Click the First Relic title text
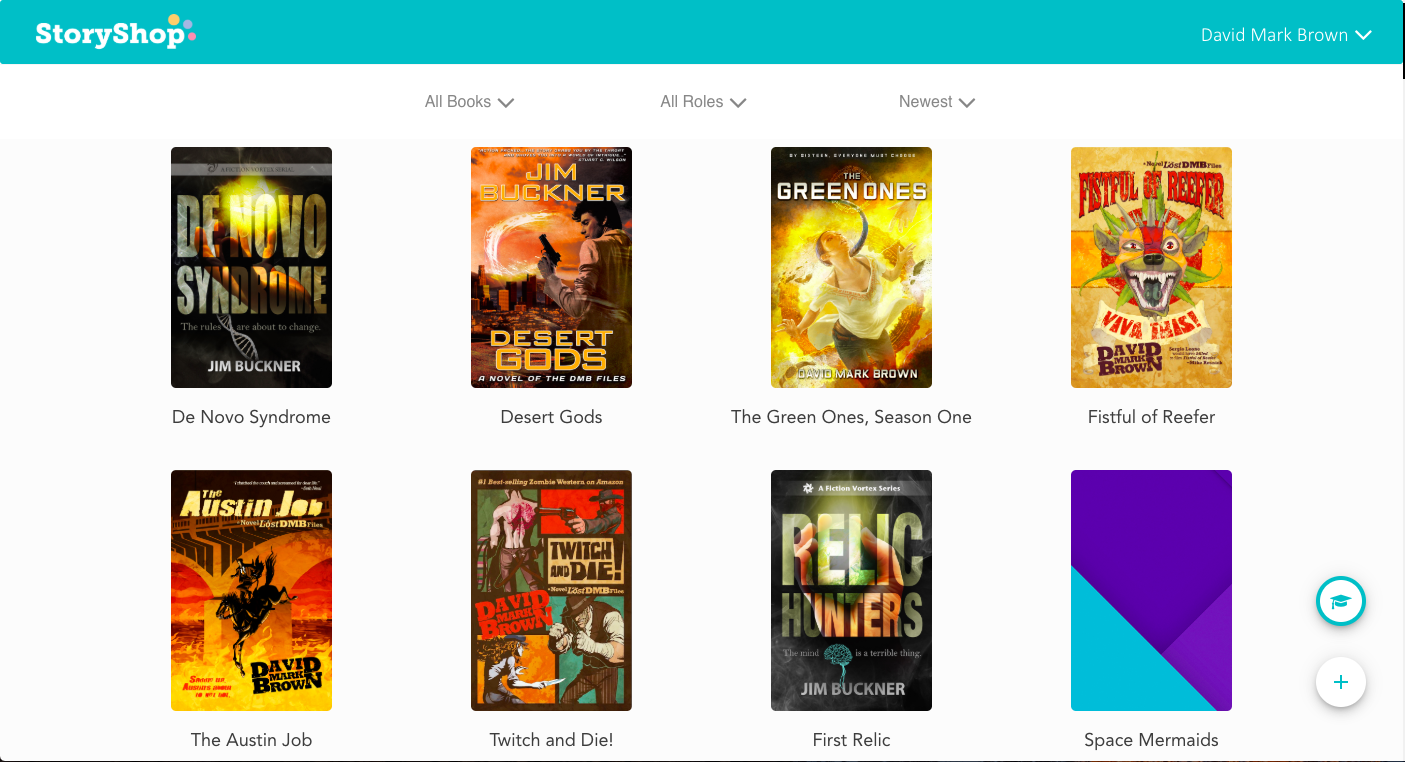This screenshot has width=1405, height=762. tap(851, 740)
